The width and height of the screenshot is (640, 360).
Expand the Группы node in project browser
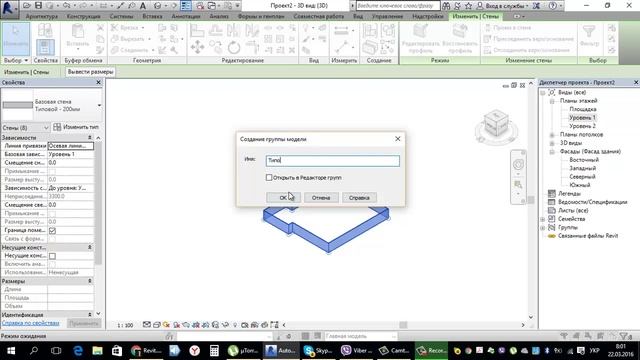point(543,228)
